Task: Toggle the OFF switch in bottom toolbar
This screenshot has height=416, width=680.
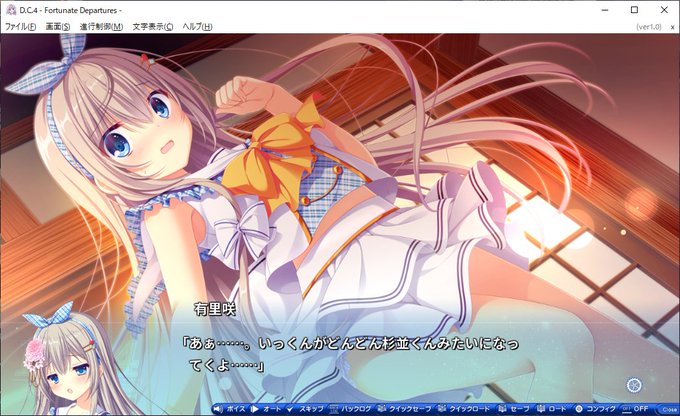Action: pyautogui.click(x=635, y=409)
